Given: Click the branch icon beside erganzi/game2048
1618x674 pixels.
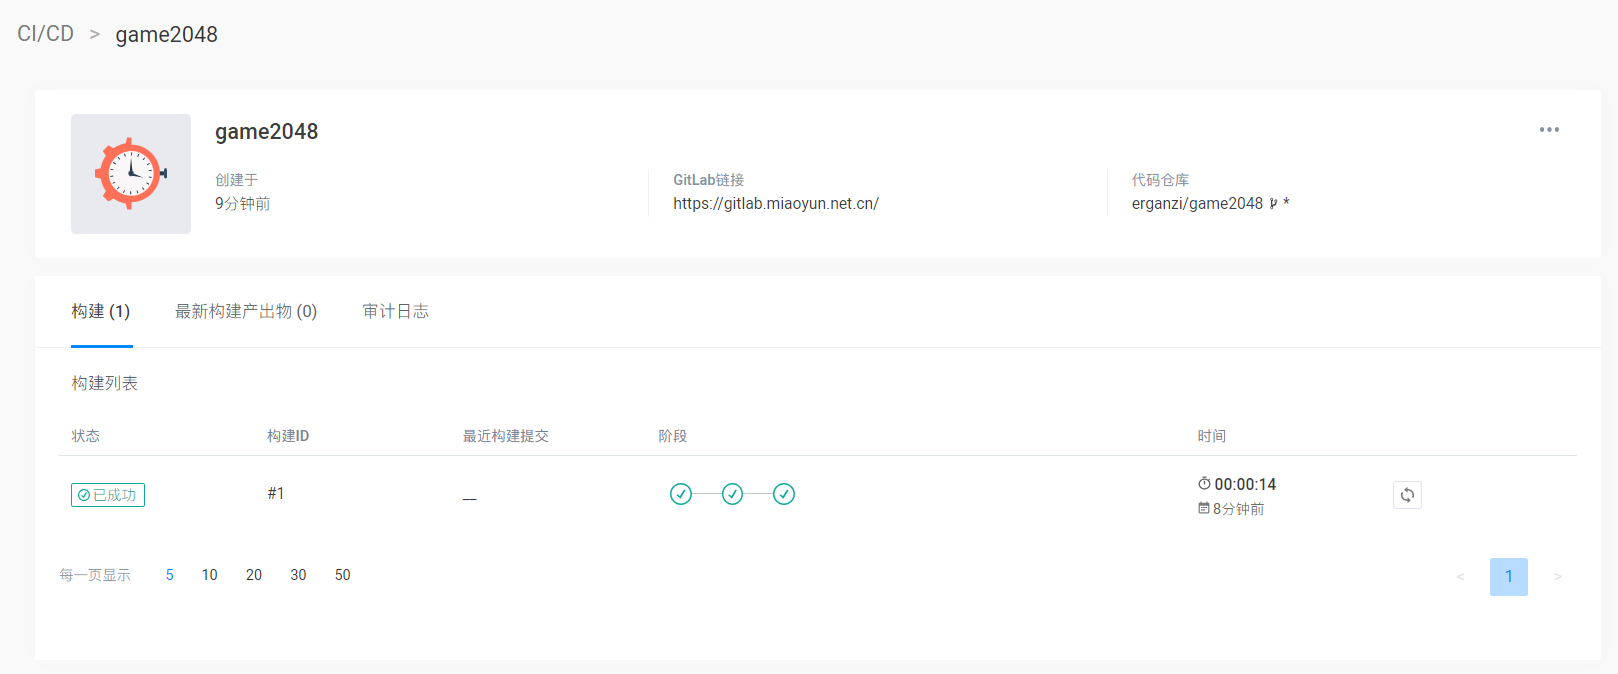Looking at the screenshot, I should pos(1273,204).
